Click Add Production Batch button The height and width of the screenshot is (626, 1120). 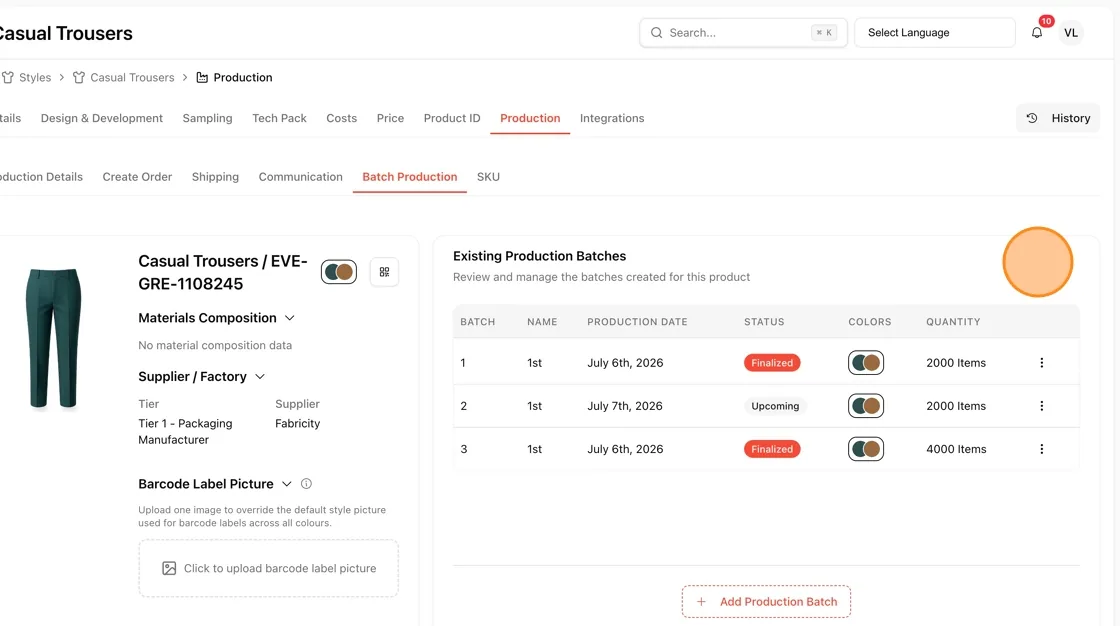[766, 602]
